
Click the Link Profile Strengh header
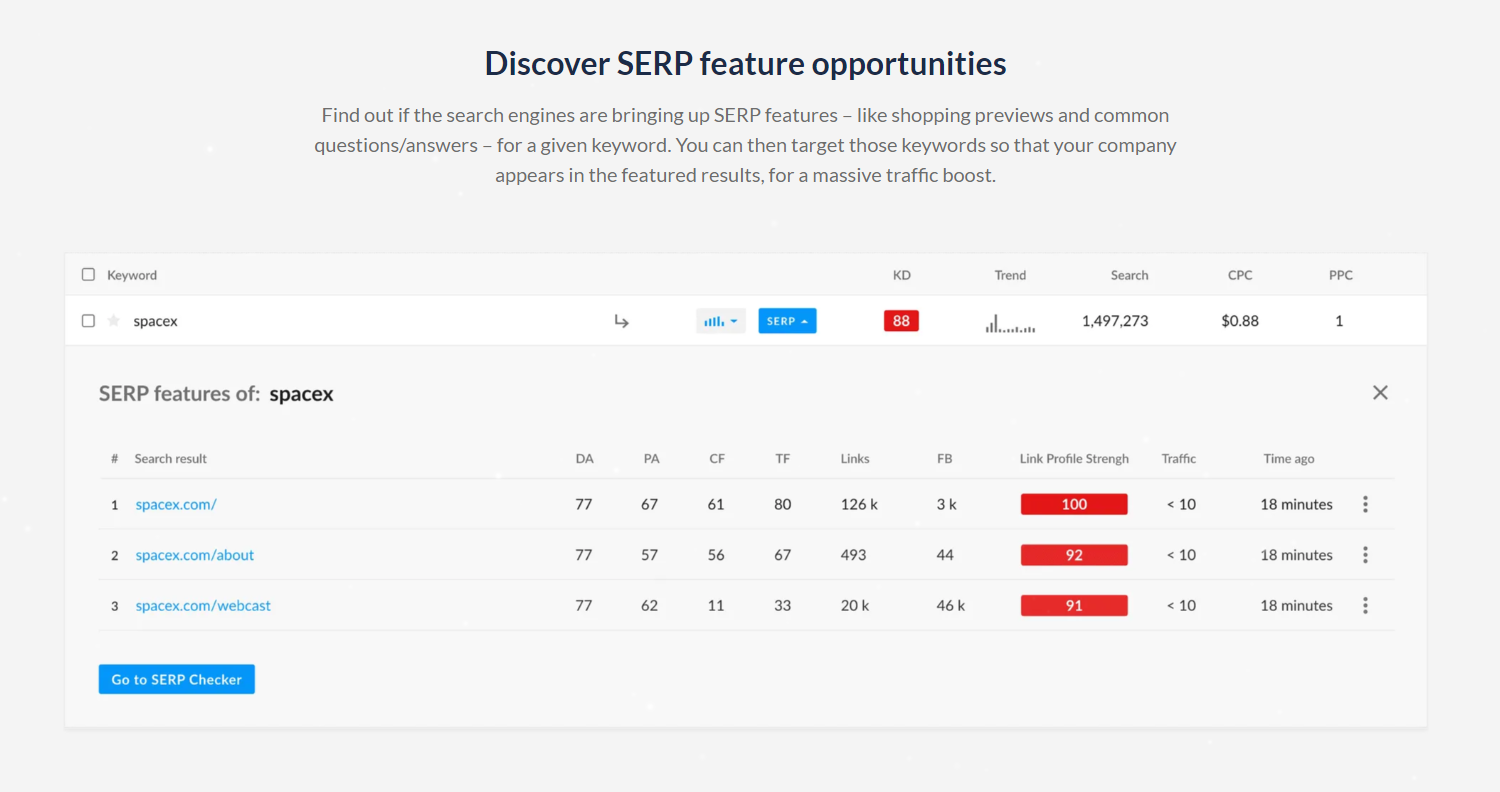coord(1074,459)
